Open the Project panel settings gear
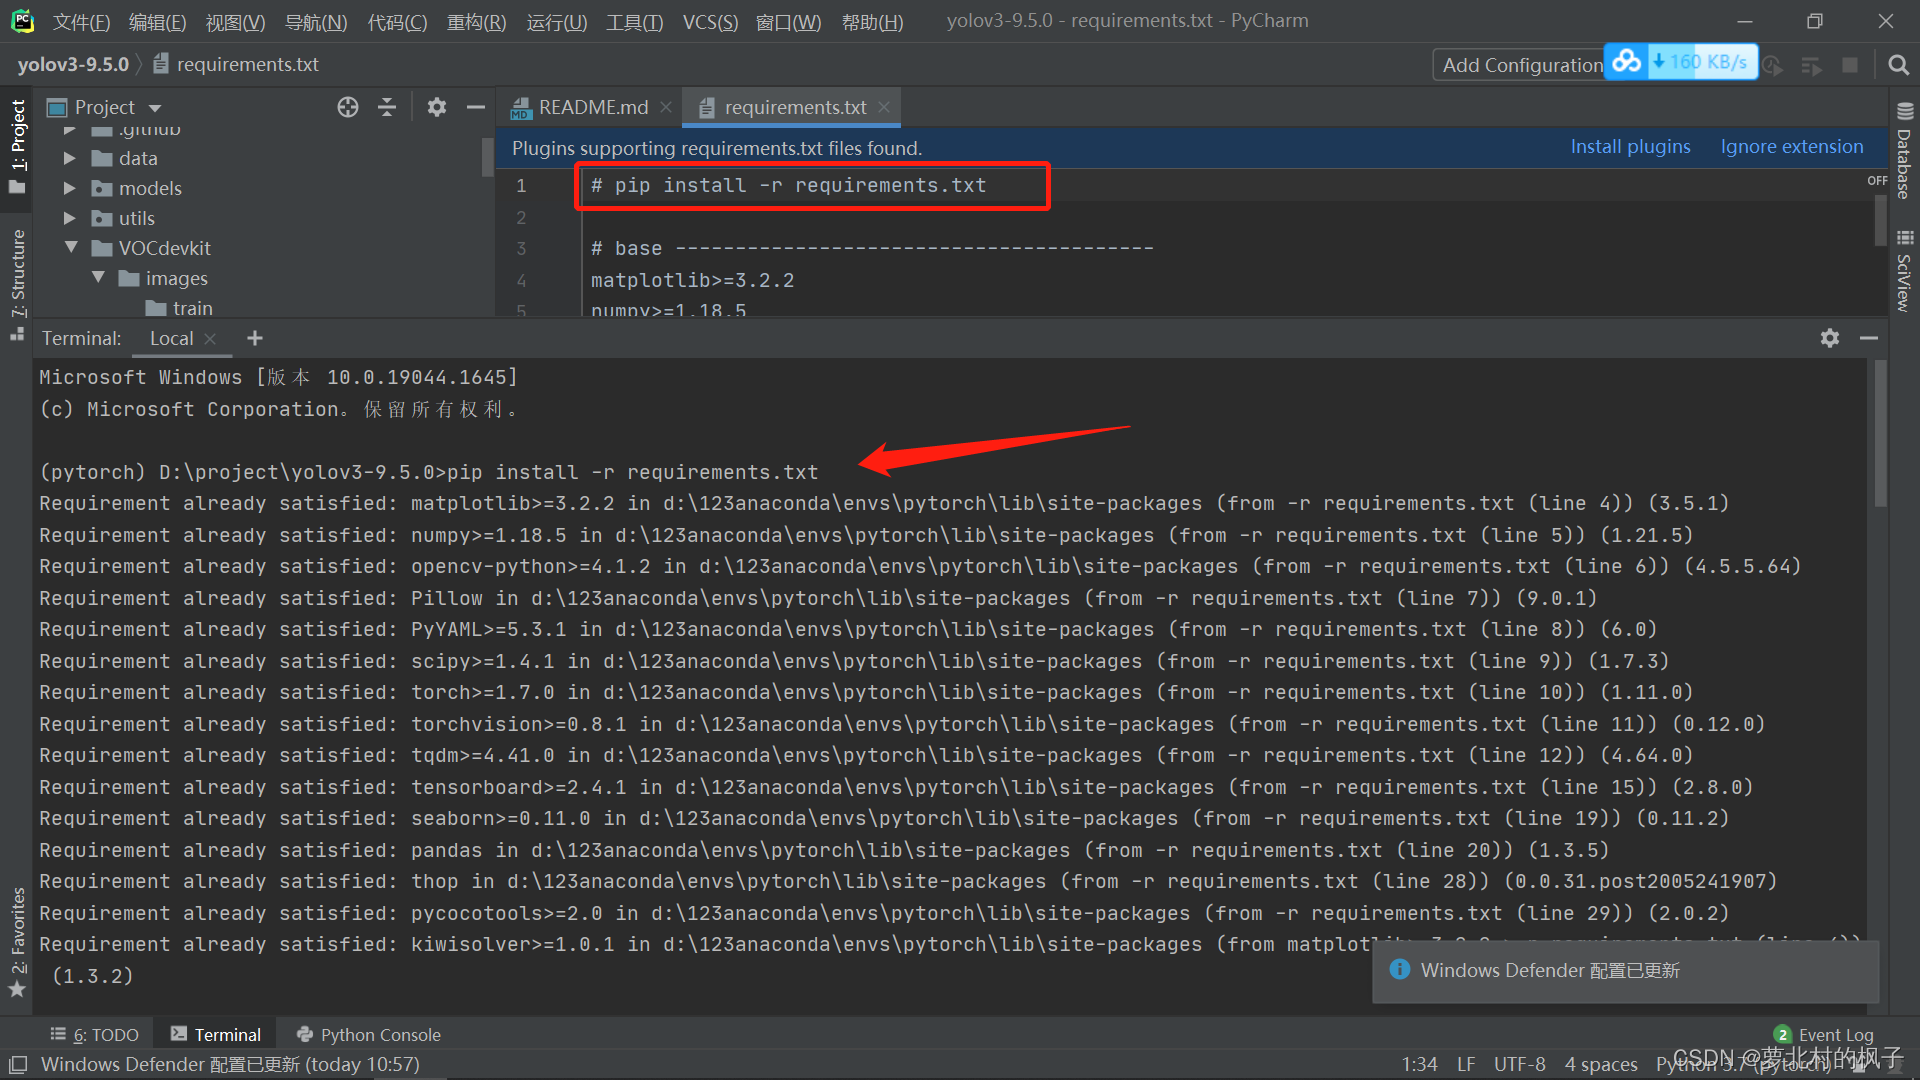Screen dimensions: 1920x1080 point(437,107)
